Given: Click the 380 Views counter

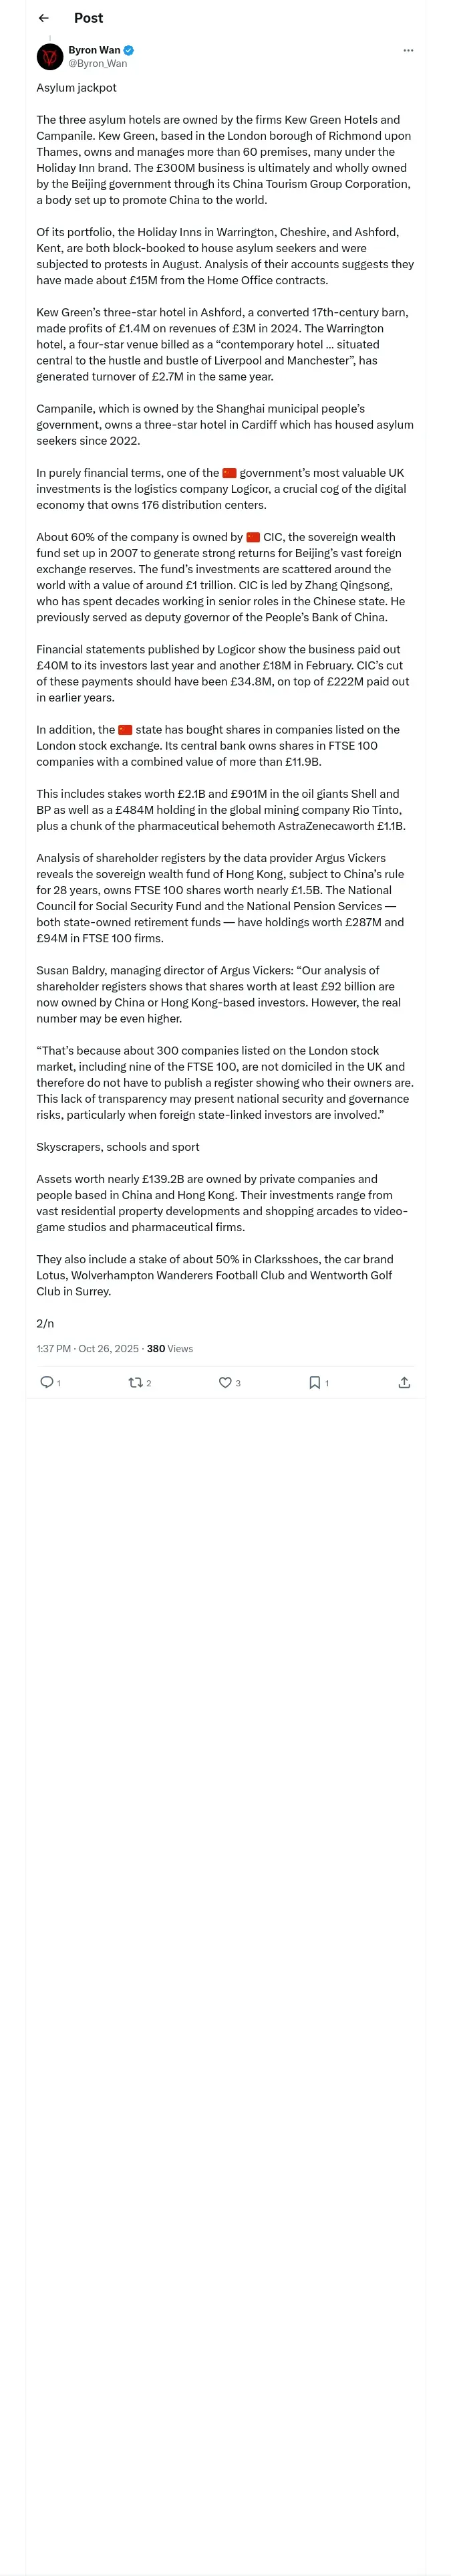Looking at the screenshot, I should click(x=170, y=1348).
